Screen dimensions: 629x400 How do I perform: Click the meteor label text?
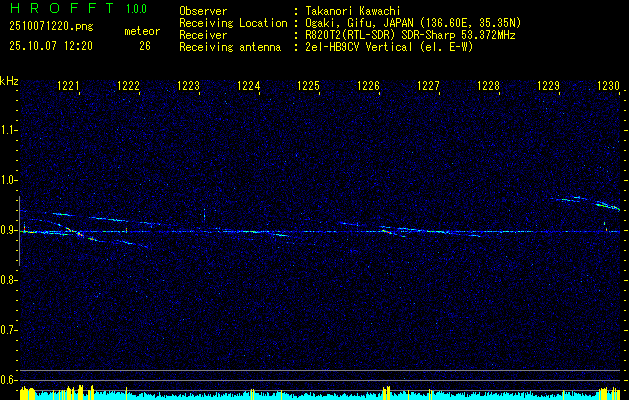pyautogui.click(x=141, y=32)
